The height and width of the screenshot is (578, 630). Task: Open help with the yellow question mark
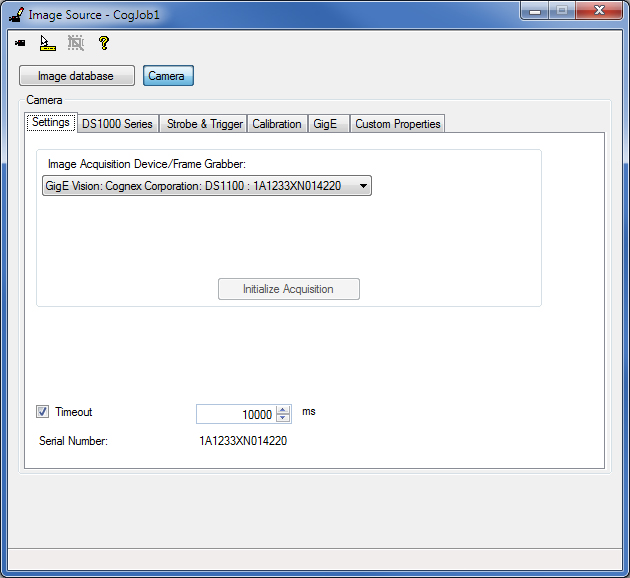(x=104, y=43)
